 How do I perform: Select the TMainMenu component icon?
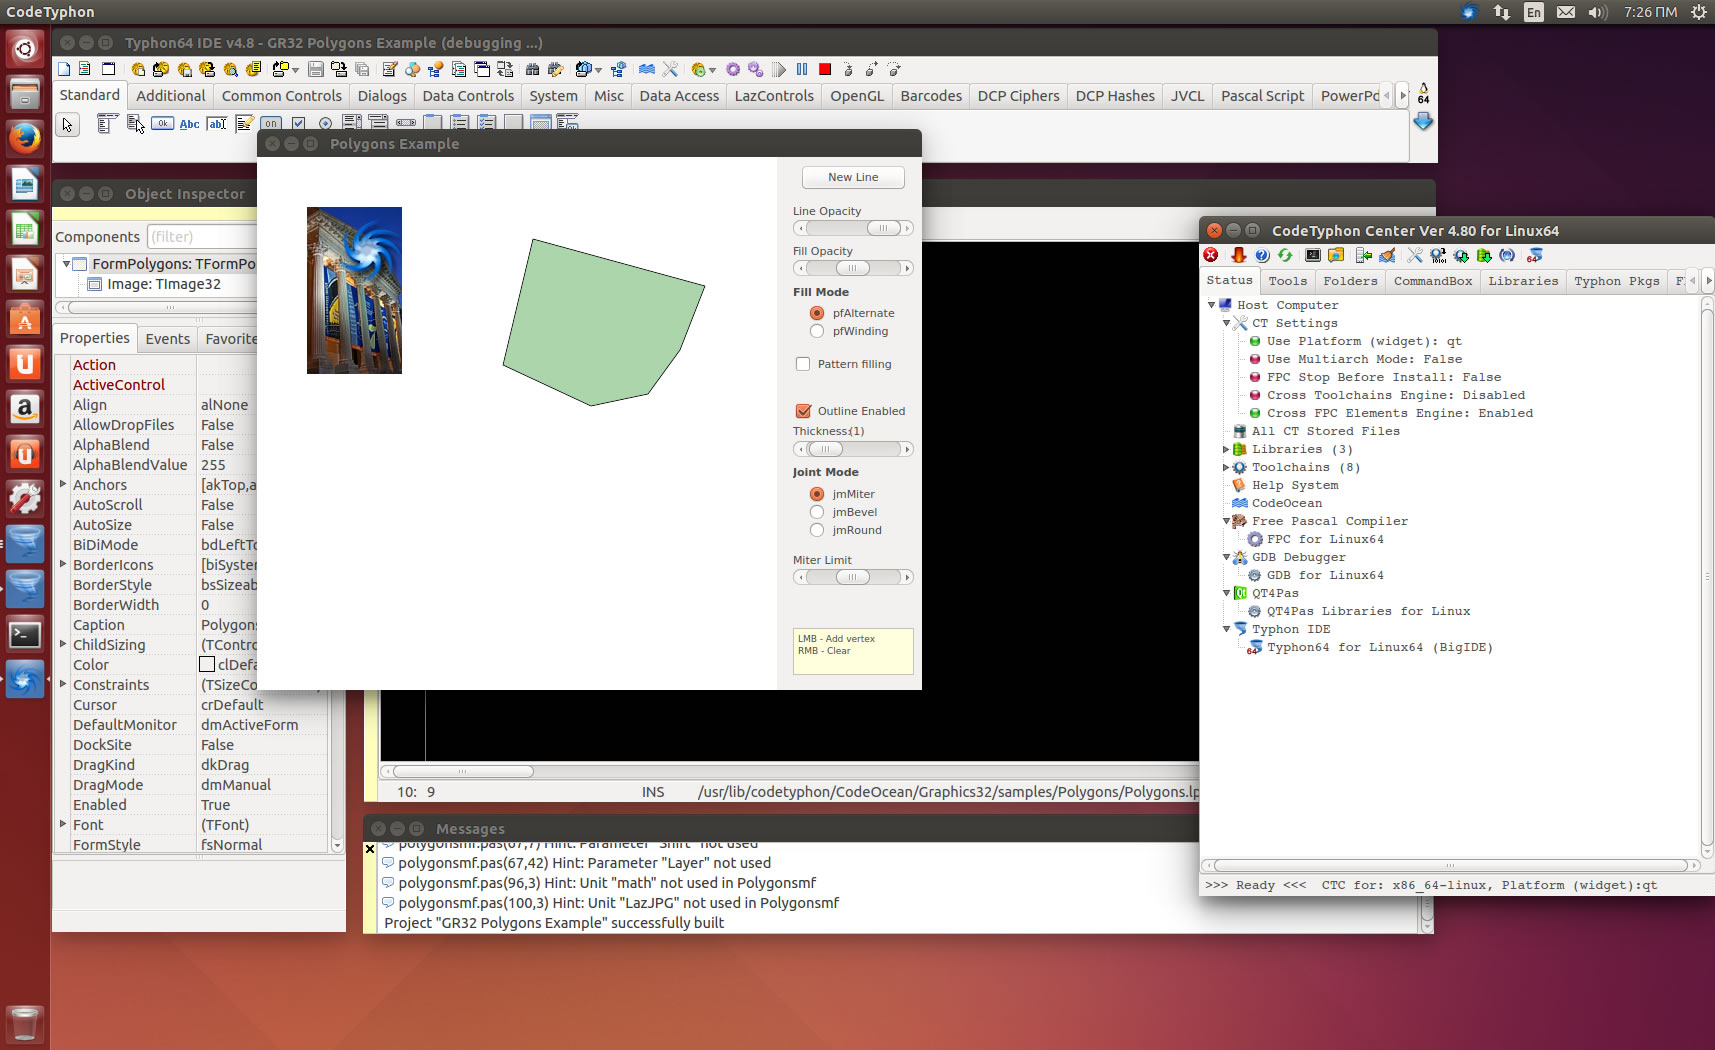tap(107, 123)
